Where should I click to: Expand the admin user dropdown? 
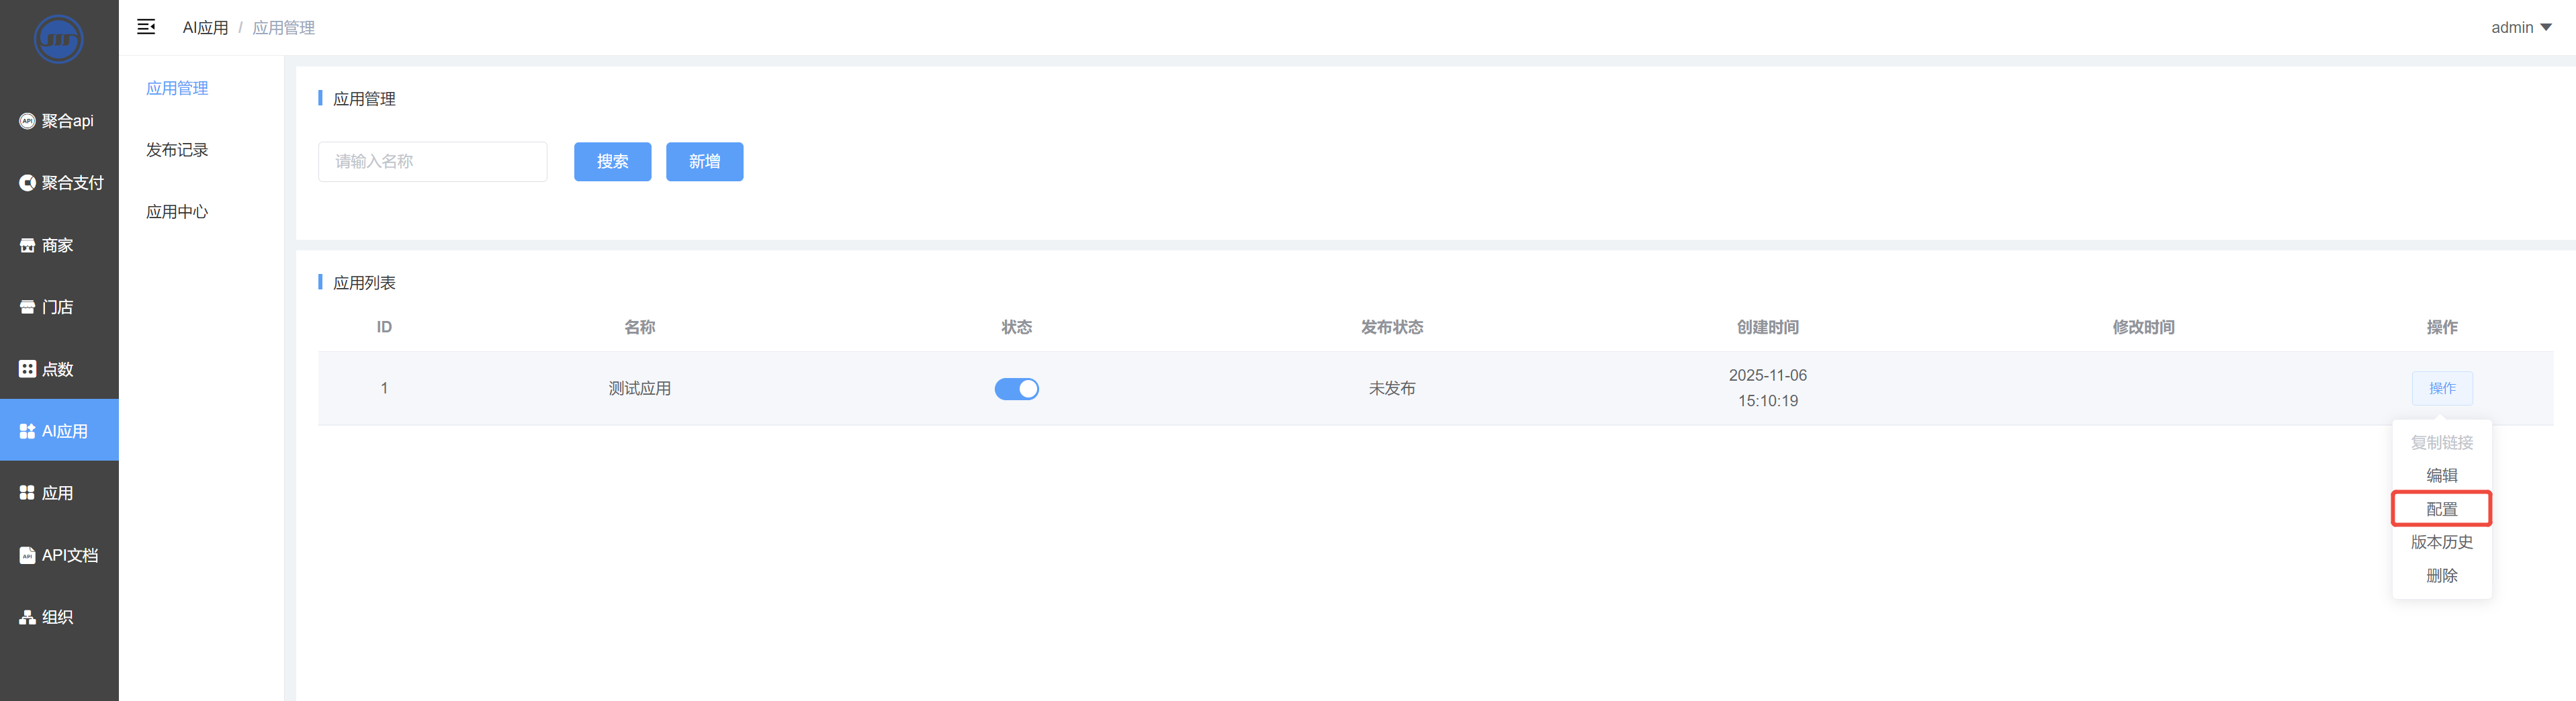[x=2520, y=28]
